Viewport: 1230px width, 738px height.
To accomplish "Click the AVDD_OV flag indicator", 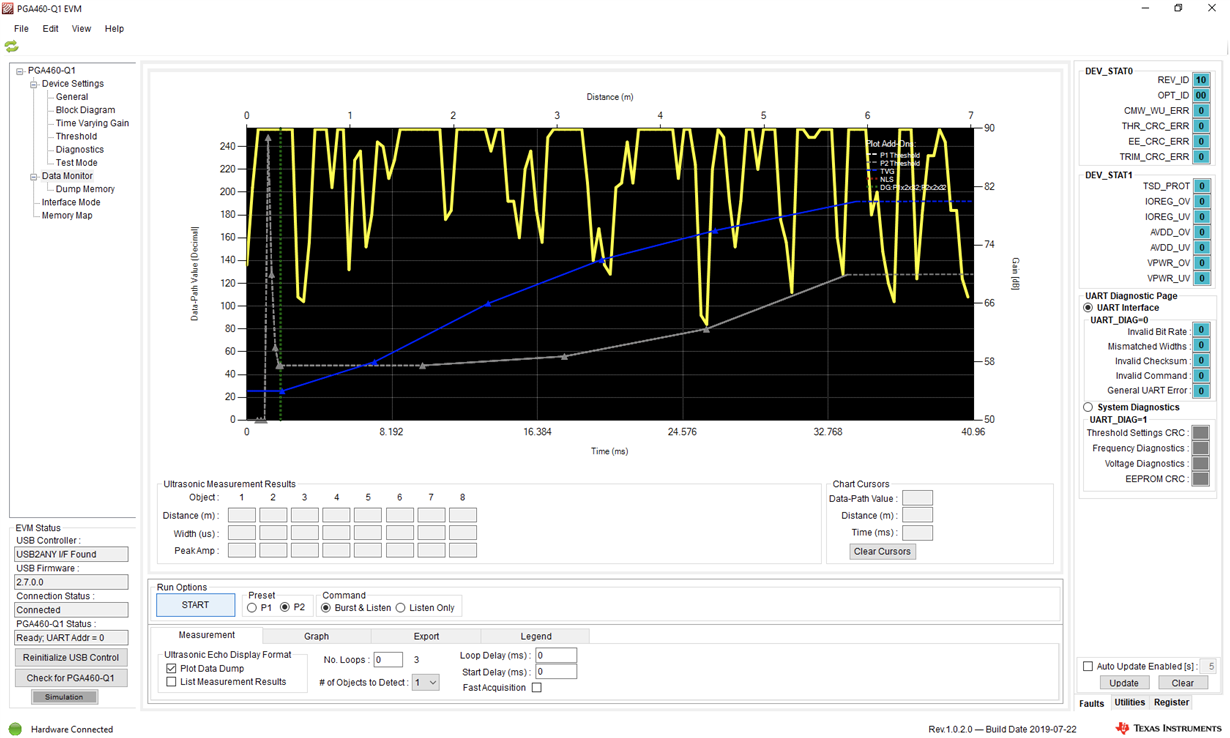I will 1201,232.
